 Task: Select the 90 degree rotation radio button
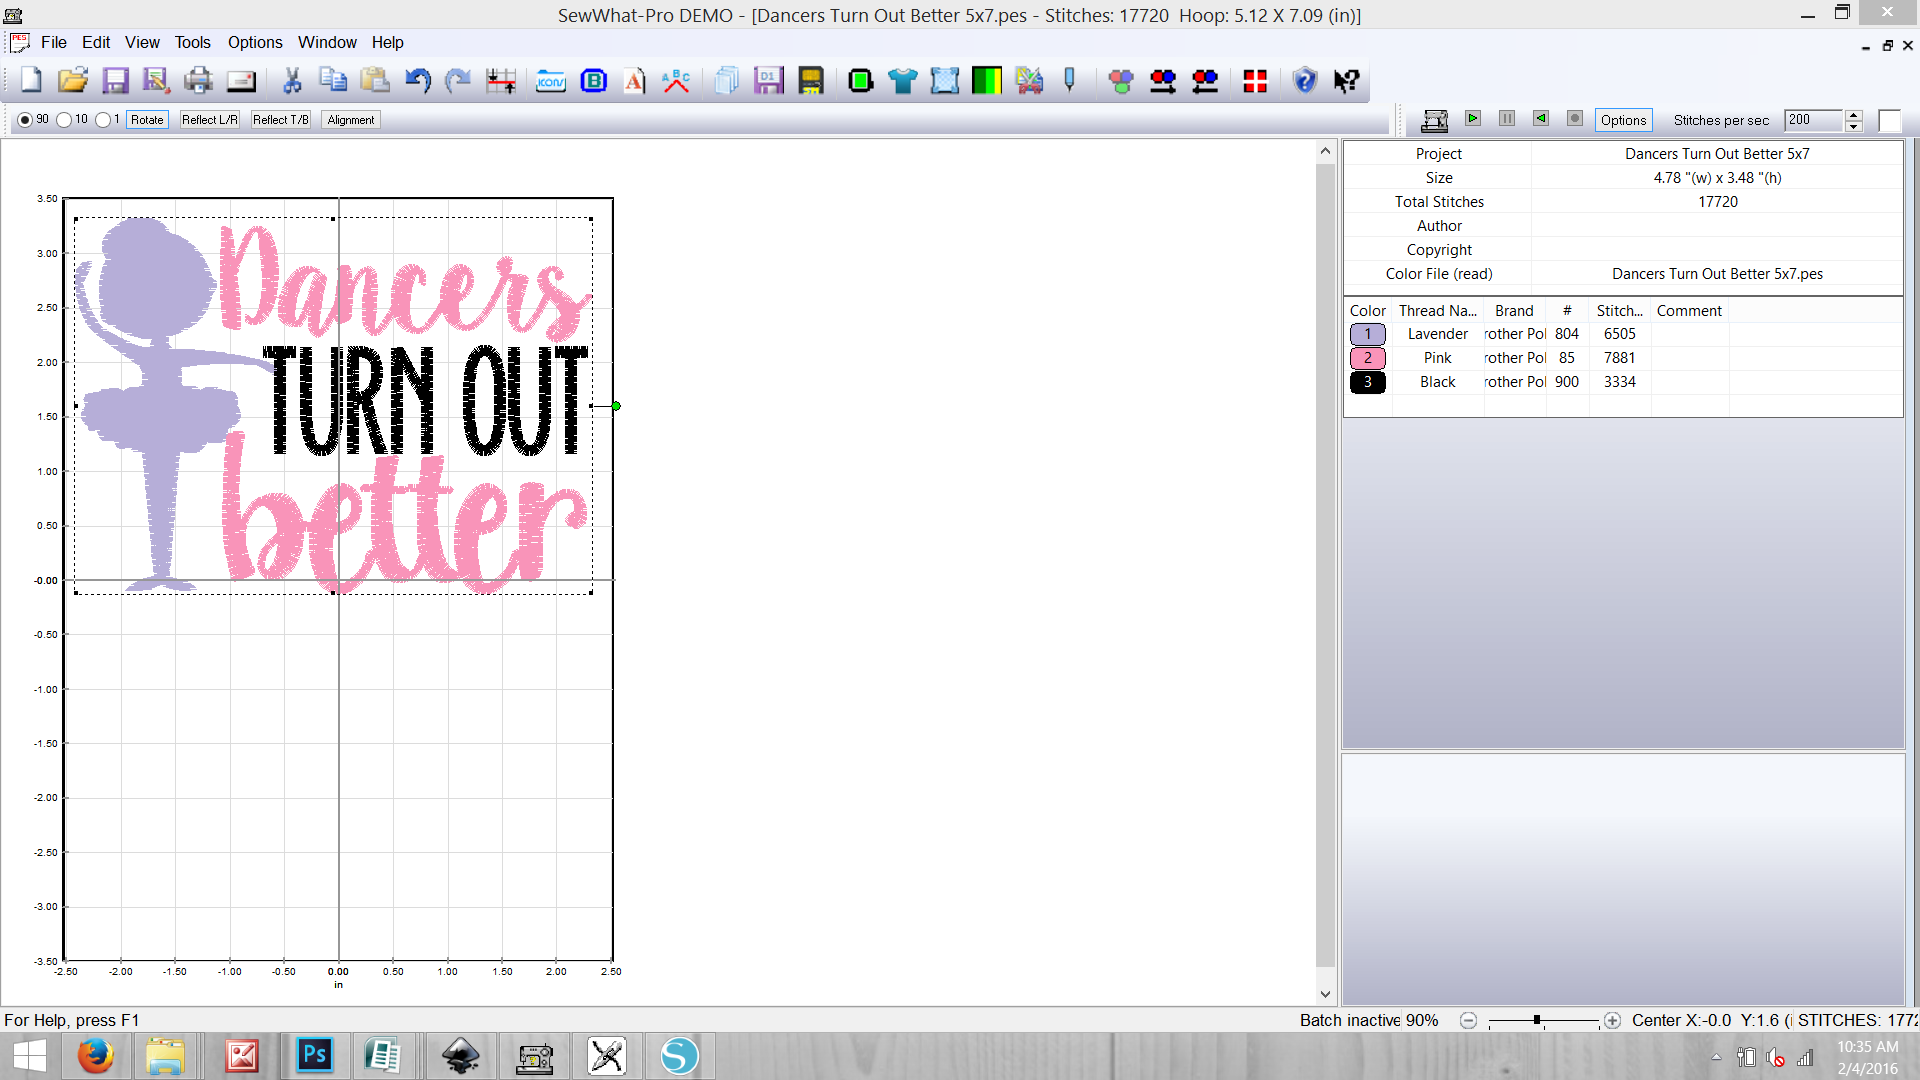[23, 119]
